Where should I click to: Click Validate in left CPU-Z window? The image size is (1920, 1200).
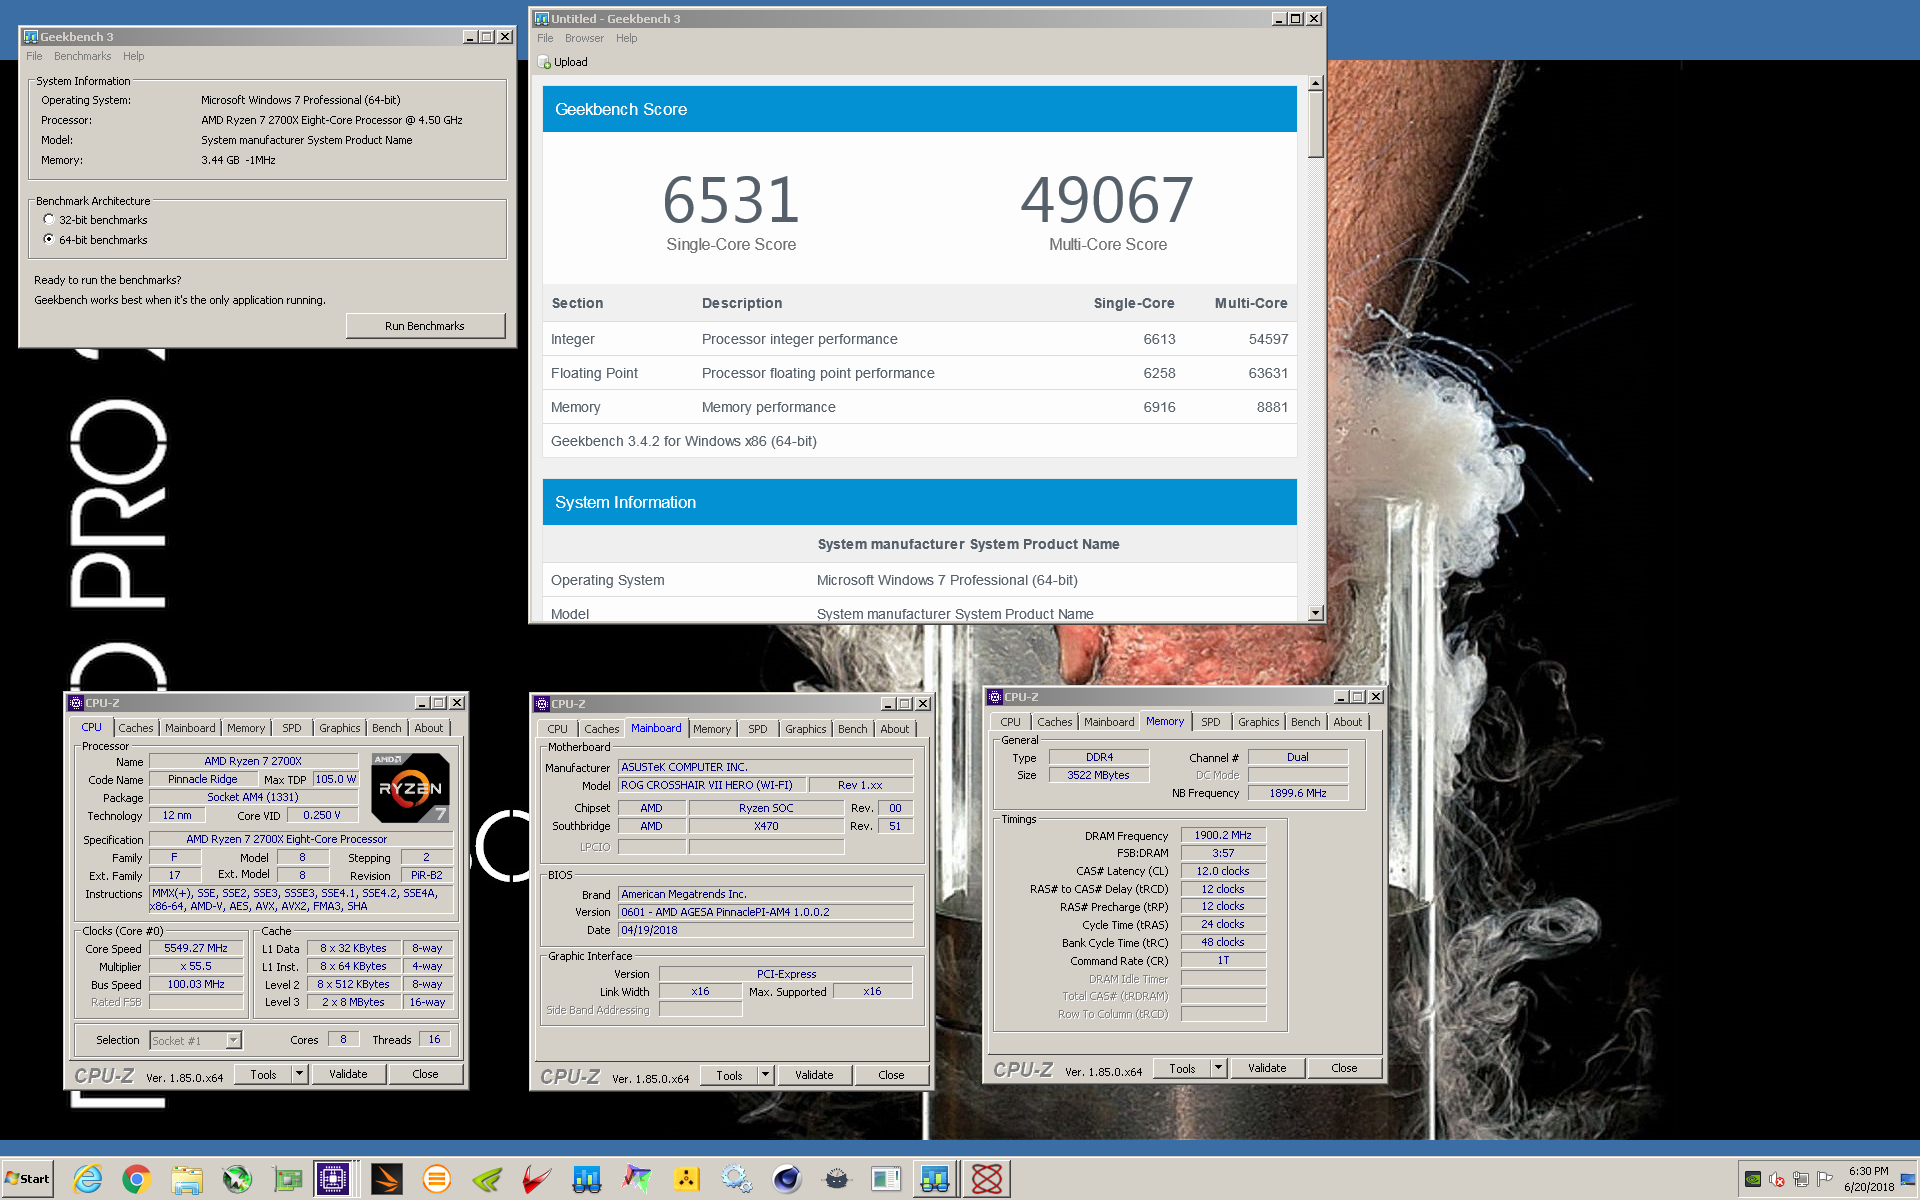pyautogui.click(x=348, y=1074)
